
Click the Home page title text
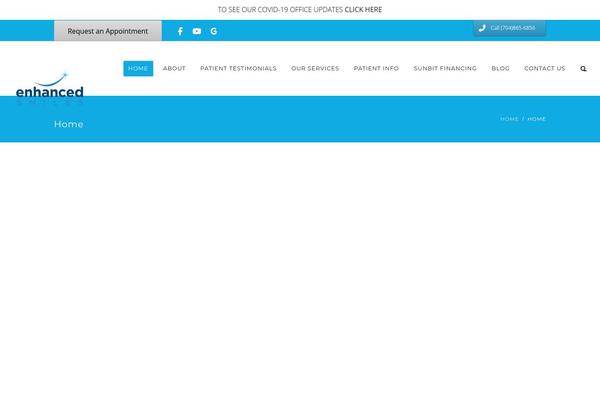pyautogui.click(x=68, y=124)
